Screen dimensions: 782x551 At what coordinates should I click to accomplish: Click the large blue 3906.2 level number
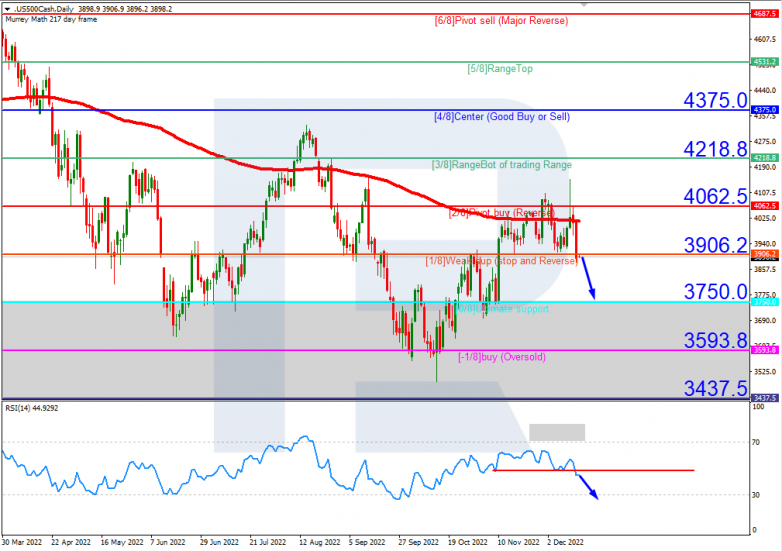click(715, 245)
